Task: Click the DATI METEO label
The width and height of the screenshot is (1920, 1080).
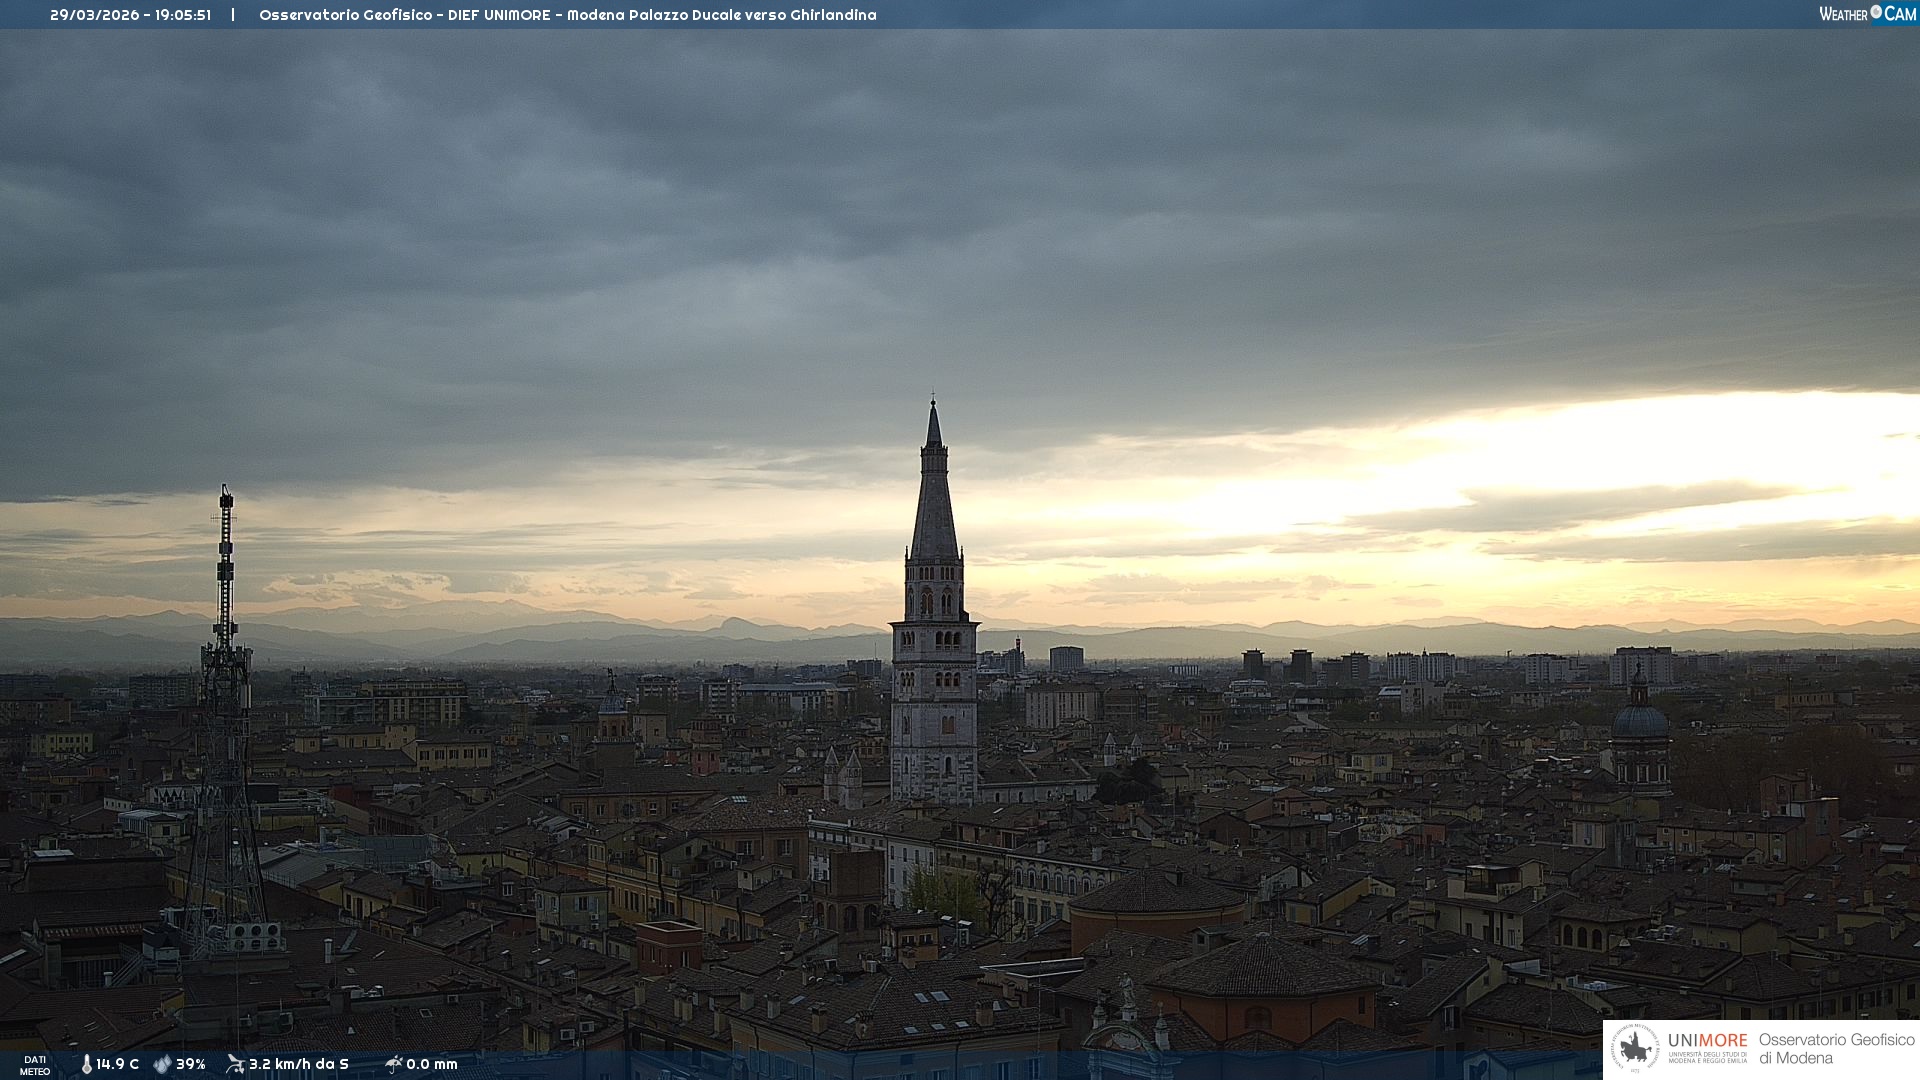Action: point(35,1065)
